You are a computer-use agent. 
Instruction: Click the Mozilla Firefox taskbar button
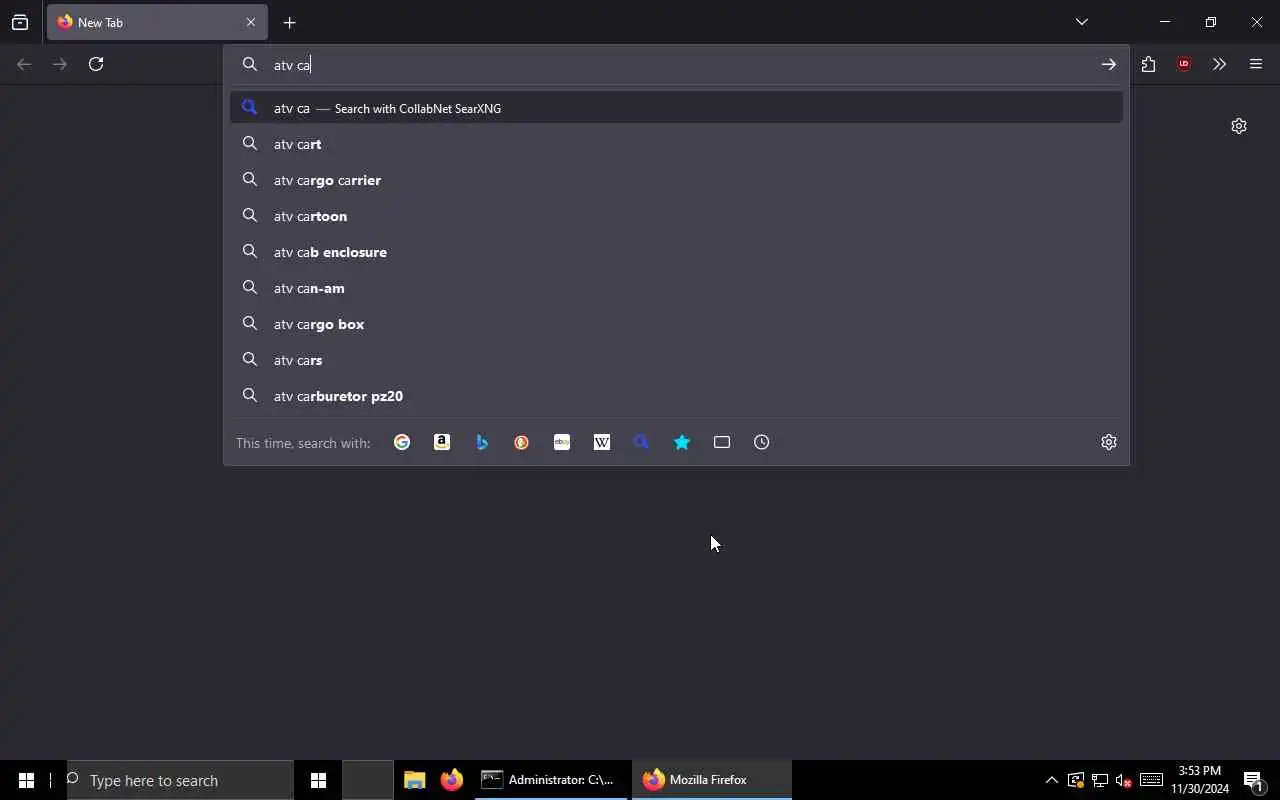pos(711,780)
